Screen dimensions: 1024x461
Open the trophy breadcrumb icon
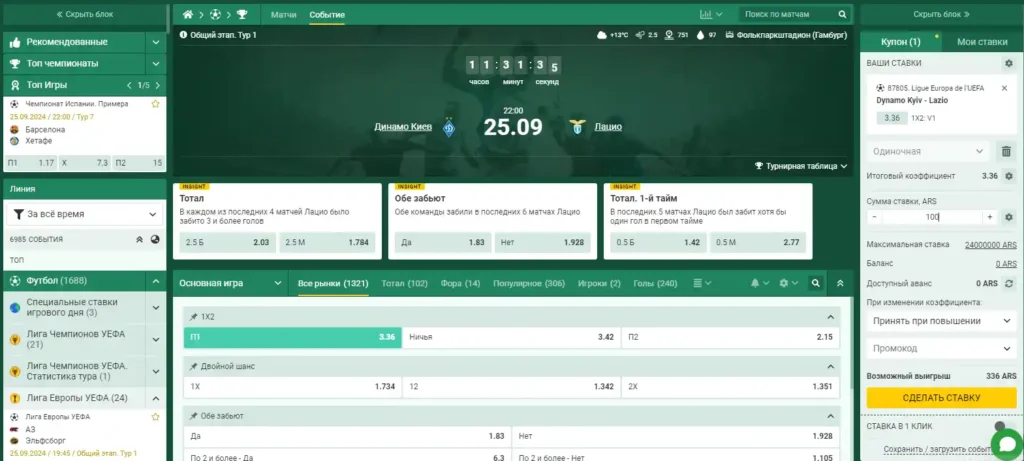(242, 14)
